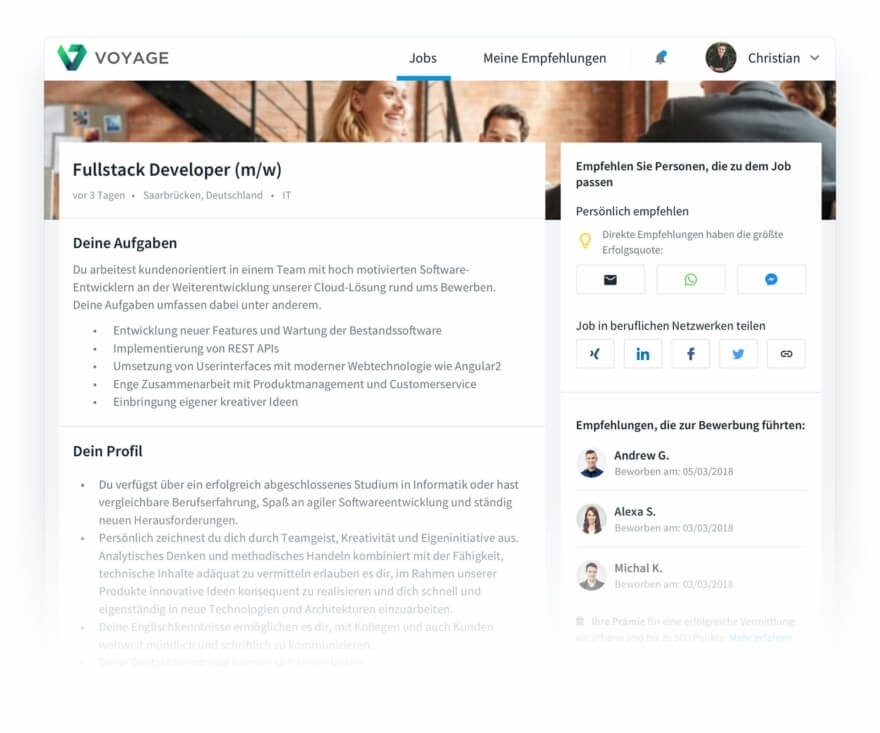Share job on Xing network
Image resolution: width=880 pixels, height=733 pixels.
[595, 354]
